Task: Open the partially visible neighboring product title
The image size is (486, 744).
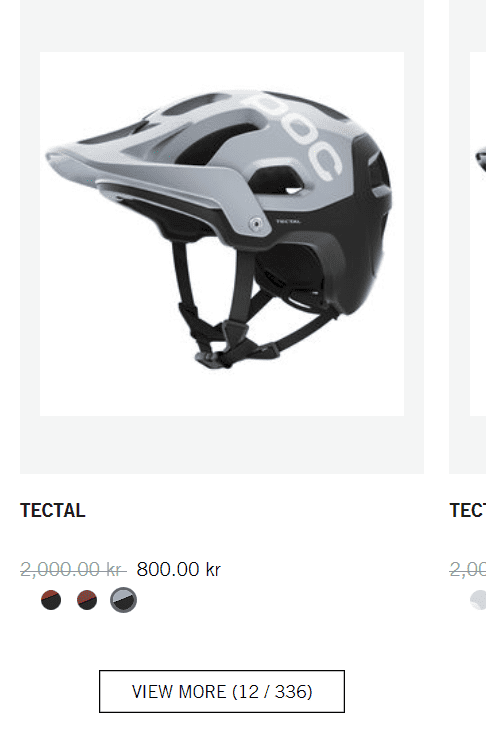Action: pyautogui.click(x=467, y=511)
